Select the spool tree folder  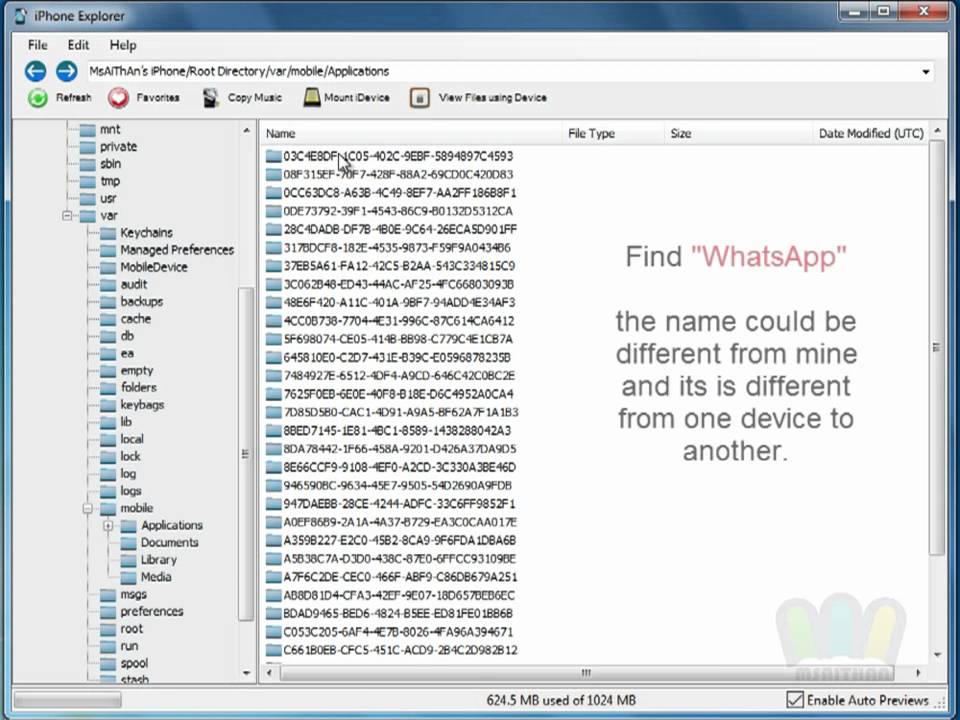[x=134, y=663]
